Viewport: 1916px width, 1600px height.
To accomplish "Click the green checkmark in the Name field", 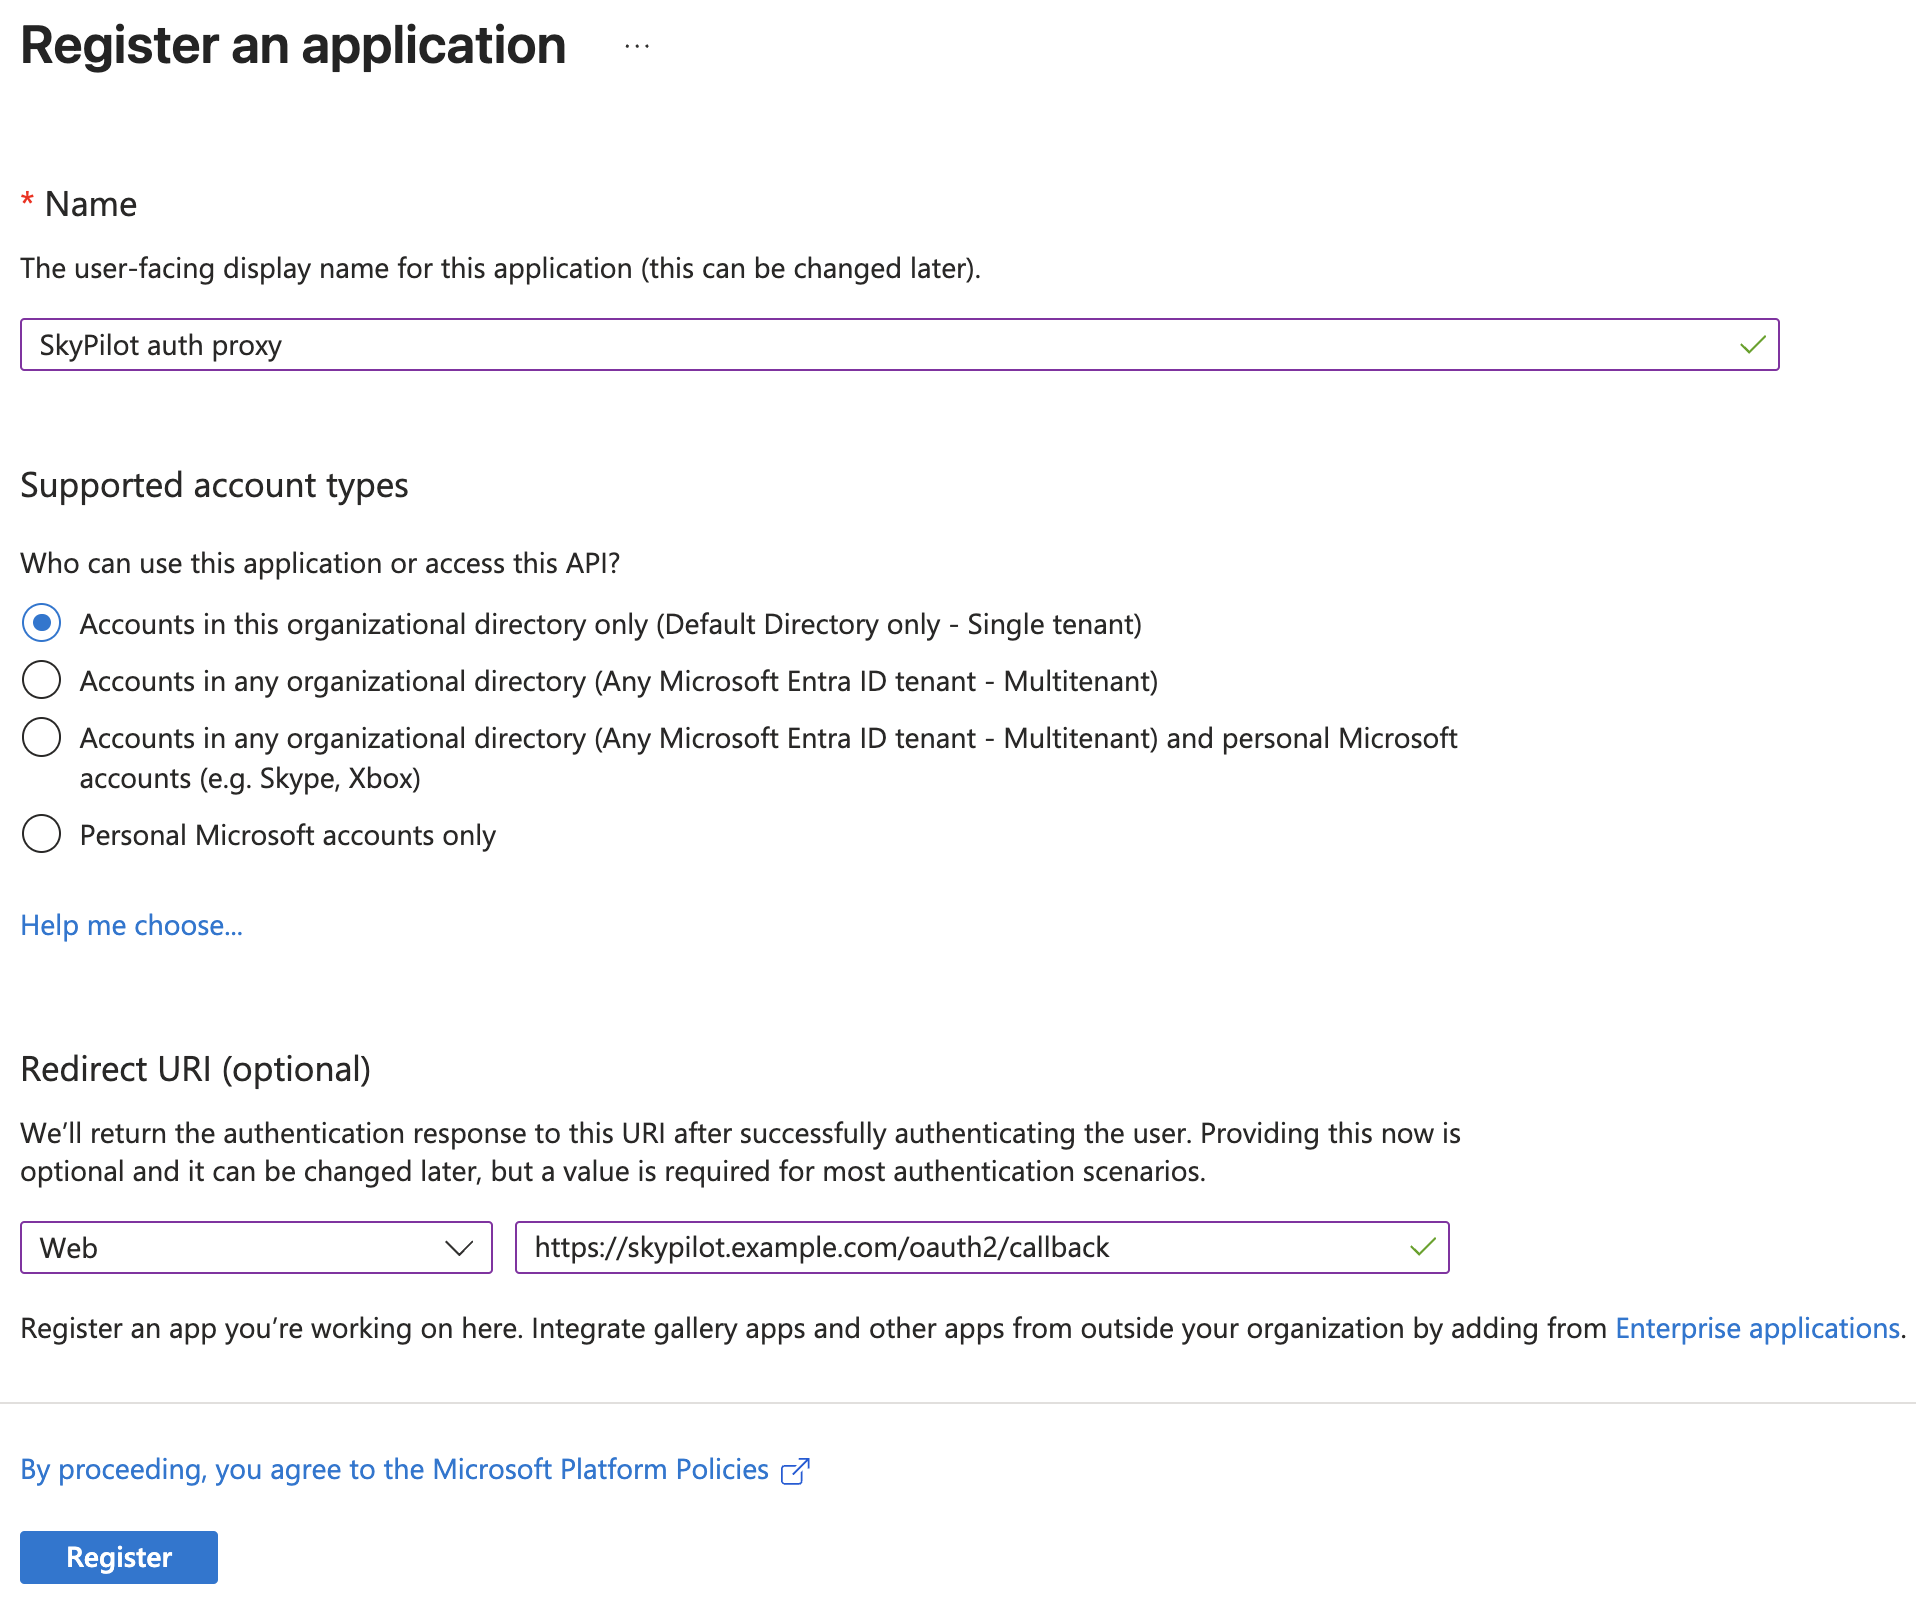I will [1751, 345].
